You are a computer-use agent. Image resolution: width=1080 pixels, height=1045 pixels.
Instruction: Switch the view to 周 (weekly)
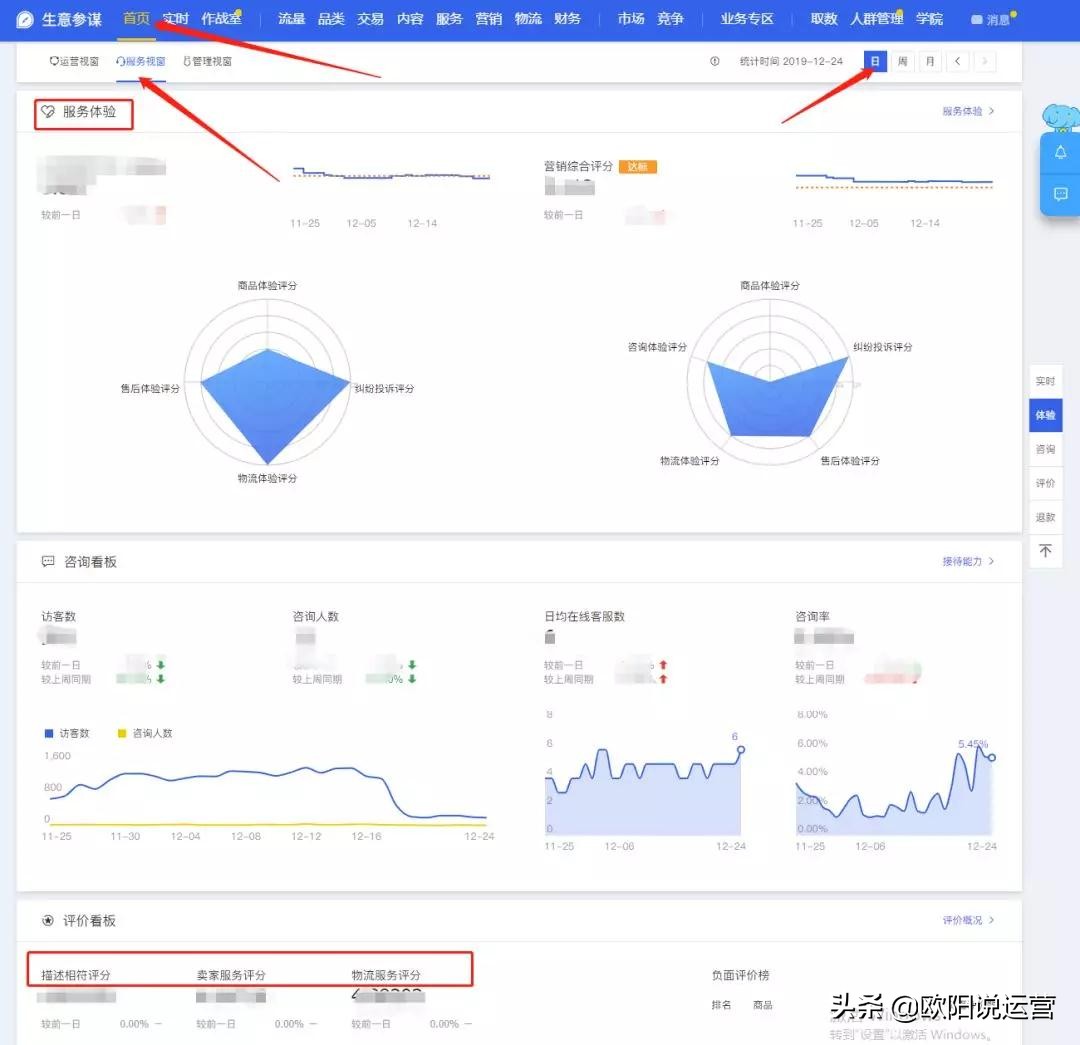tap(903, 61)
